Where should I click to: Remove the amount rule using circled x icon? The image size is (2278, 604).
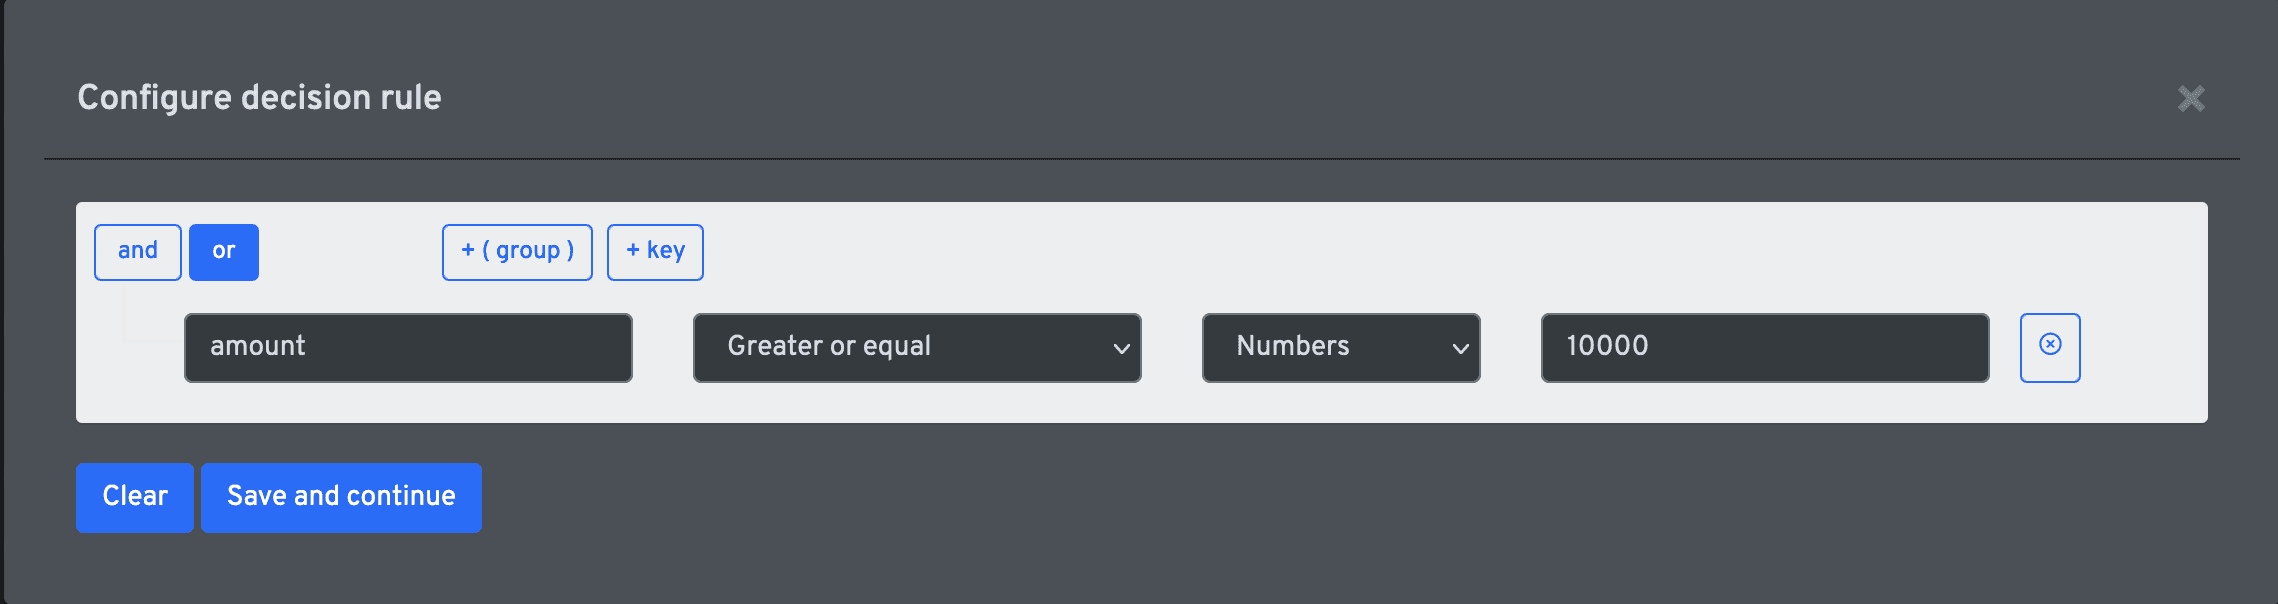[2050, 347]
